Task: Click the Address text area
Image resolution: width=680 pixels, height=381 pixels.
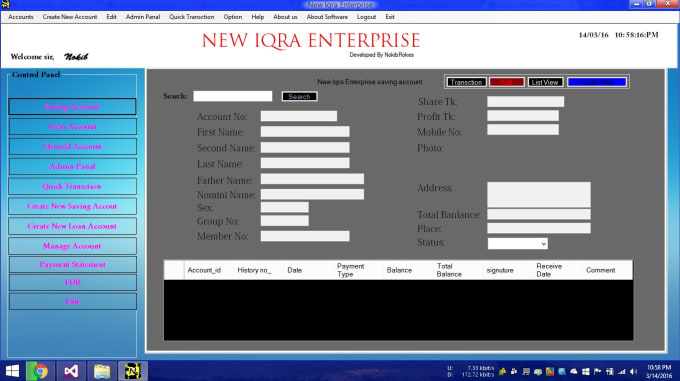Action: coord(539,195)
